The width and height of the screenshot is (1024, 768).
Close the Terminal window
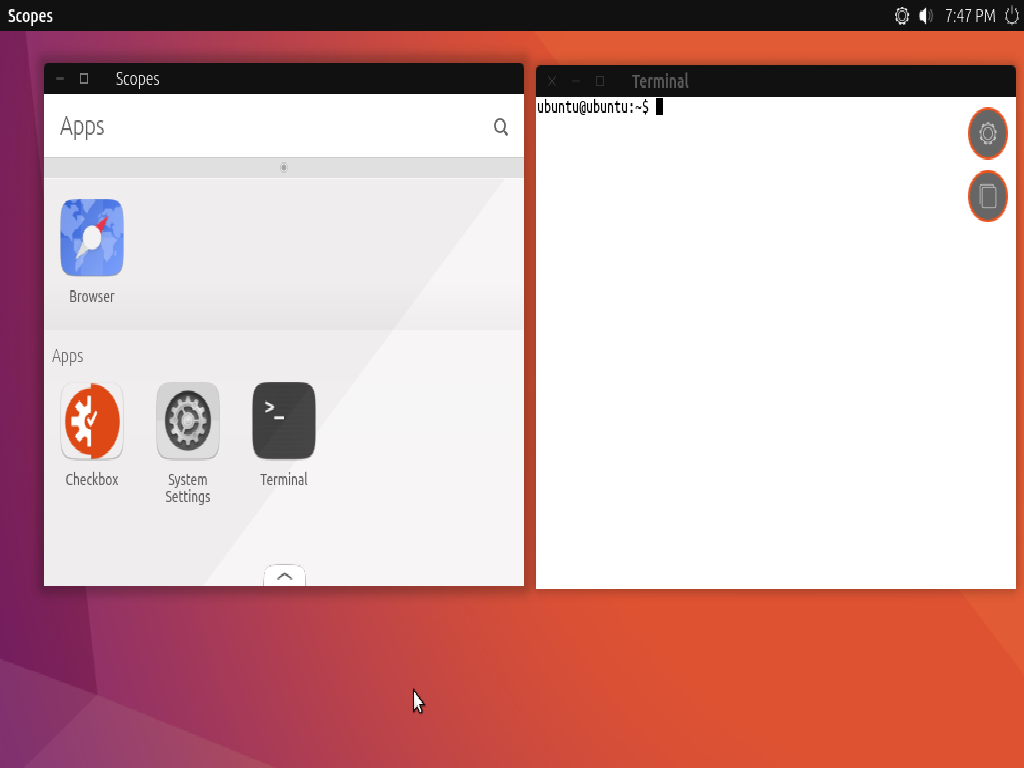point(552,81)
